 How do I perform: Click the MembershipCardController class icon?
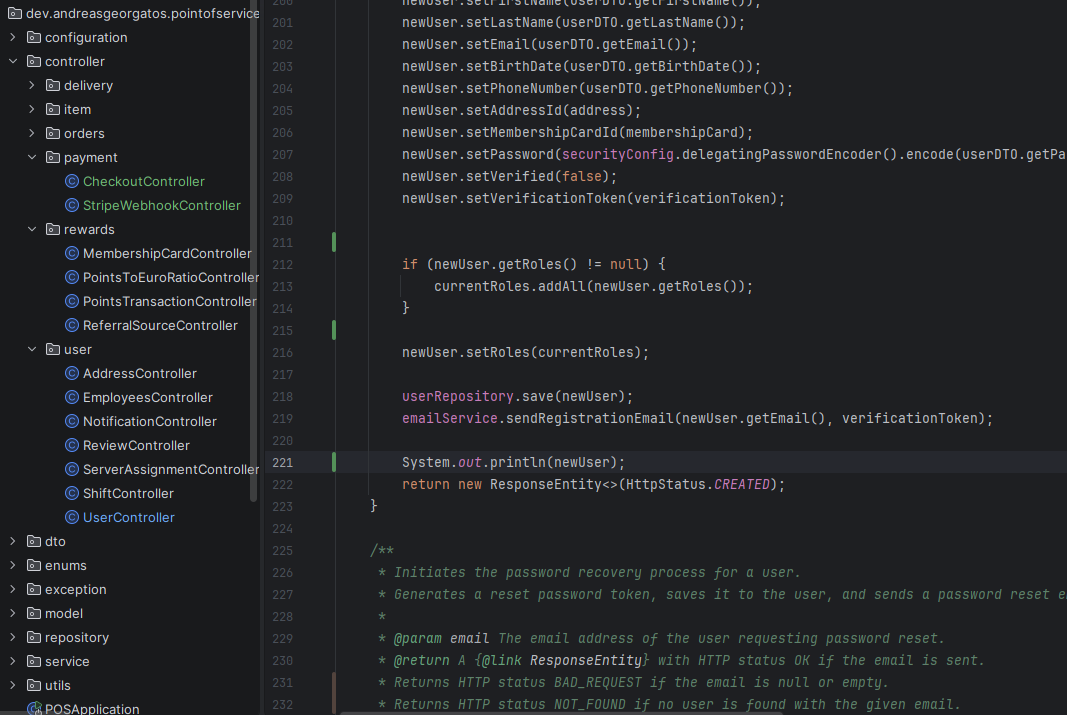click(72, 253)
